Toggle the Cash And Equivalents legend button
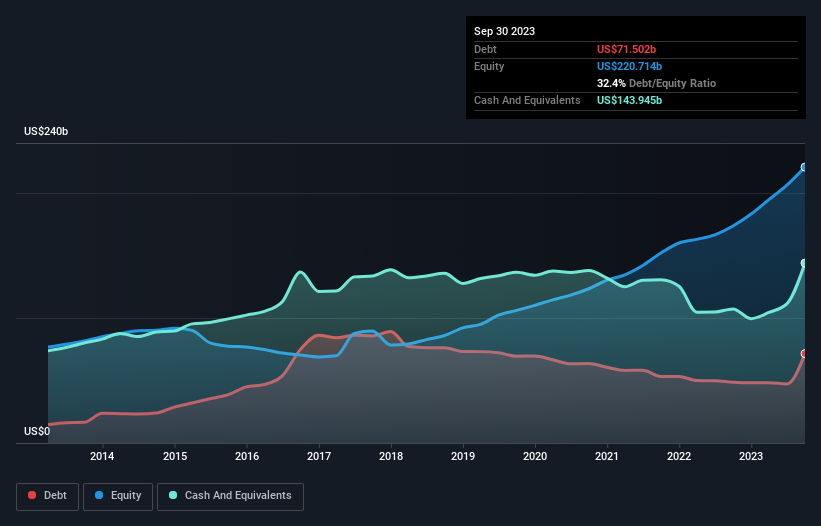Viewport: 821px width, 526px height. (x=230, y=496)
